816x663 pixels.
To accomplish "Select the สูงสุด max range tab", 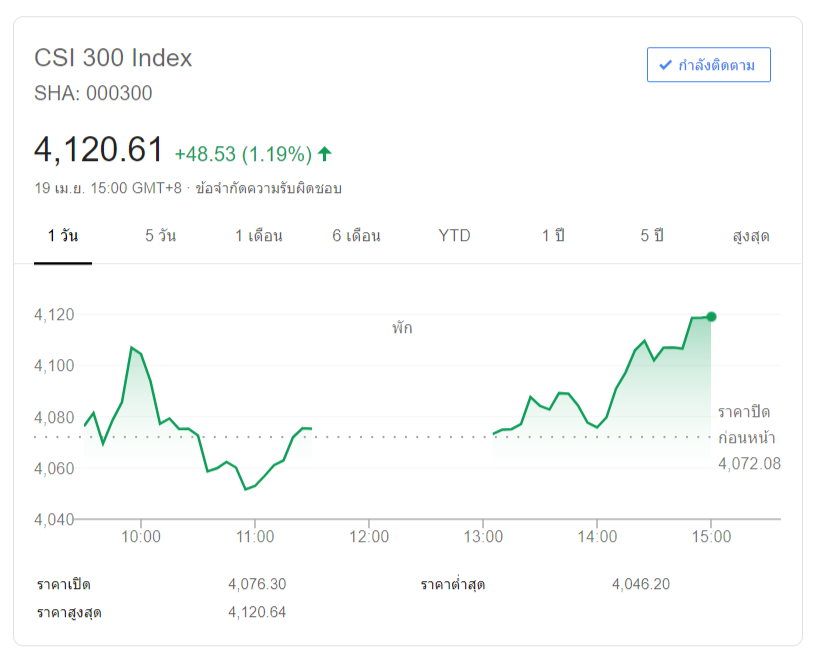I will 751,236.
